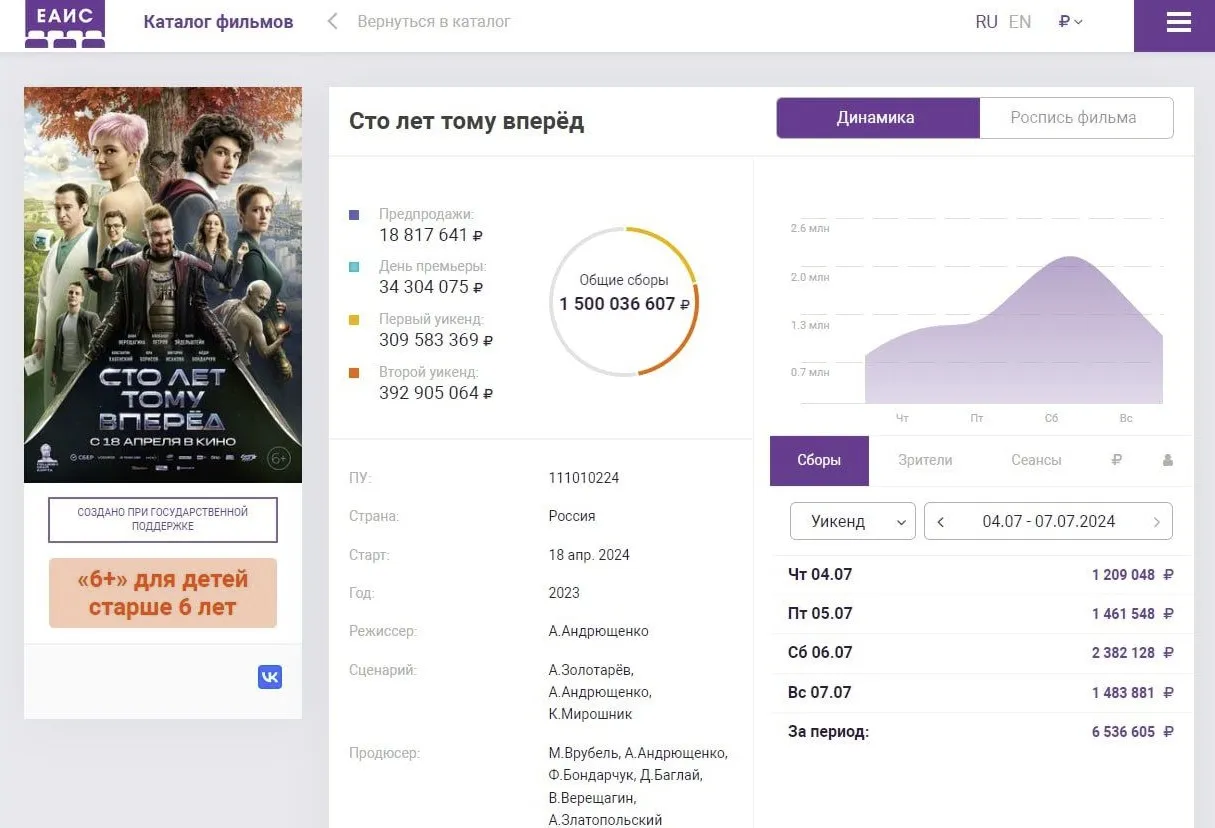The image size is (1215, 828).
Task: Click the Первый уикенд yellow legend square
Action: 354,320
